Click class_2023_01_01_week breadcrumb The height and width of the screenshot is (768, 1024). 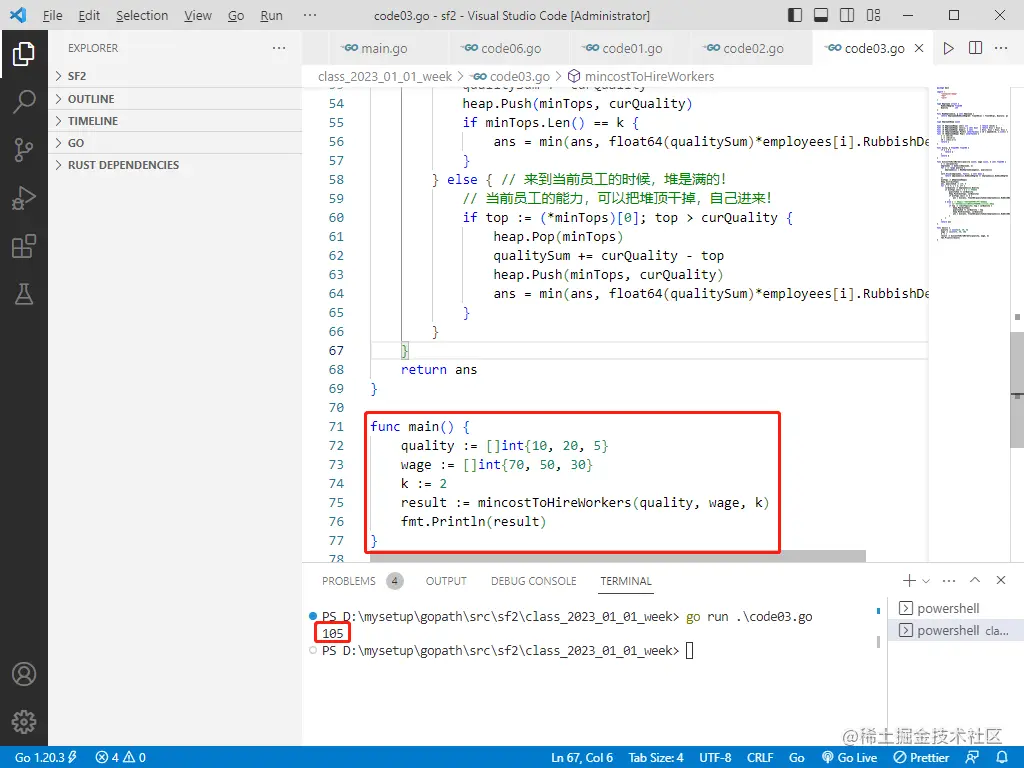[x=385, y=76]
